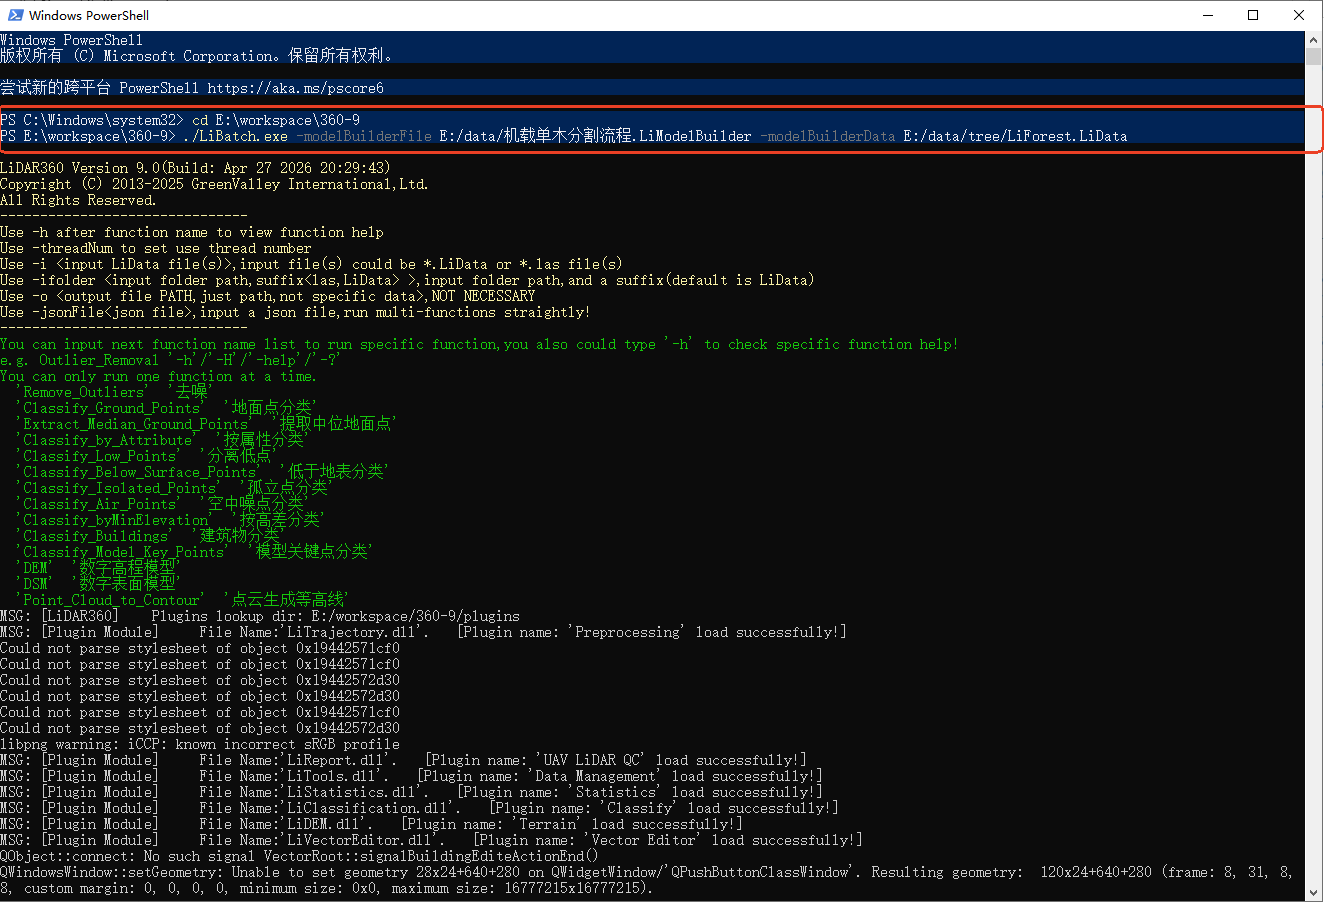1324x902 pixels.
Task: Click the 'Classify_Air_Points' function name
Action: pos(100,504)
